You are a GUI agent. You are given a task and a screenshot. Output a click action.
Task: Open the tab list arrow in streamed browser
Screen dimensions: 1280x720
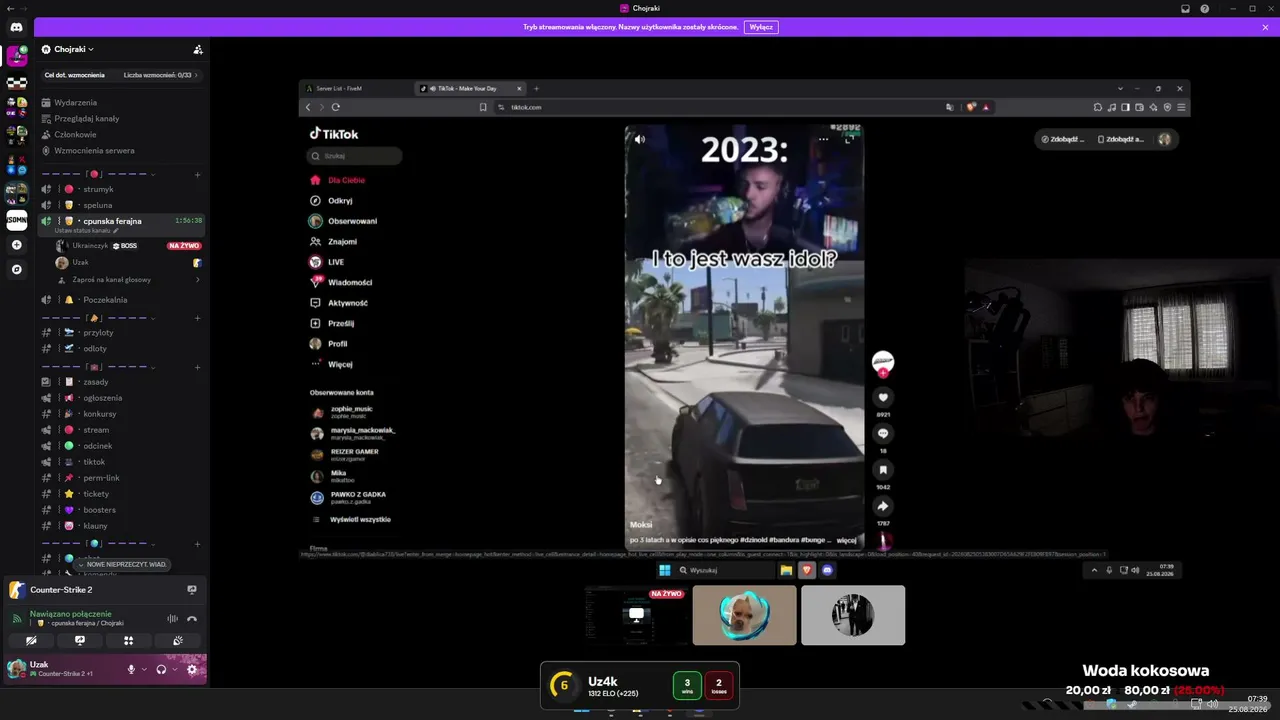click(1120, 88)
